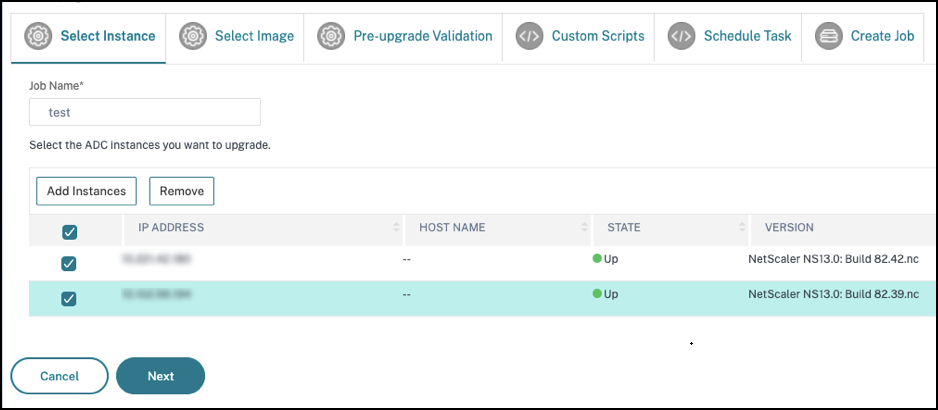Select 'NetScaler NS13.0: Build 82.42.nc' cell
Screen dimensions: 938x410
coord(833,259)
